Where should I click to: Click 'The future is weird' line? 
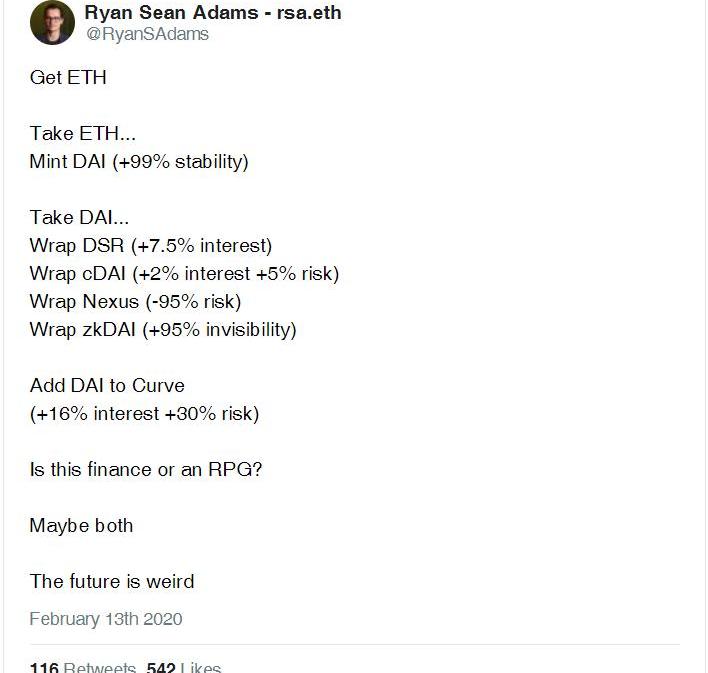pos(112,581)
